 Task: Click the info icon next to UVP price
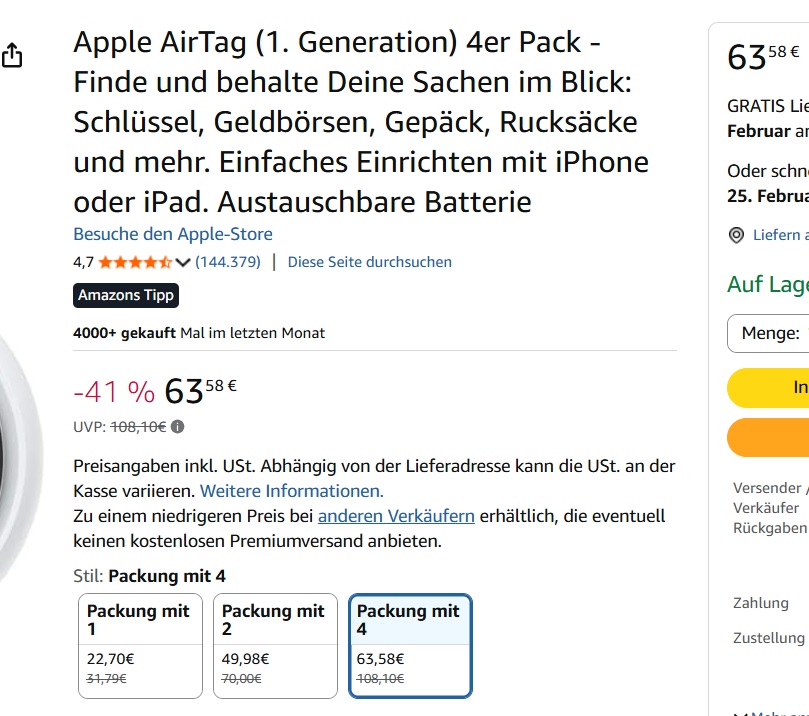178,427
